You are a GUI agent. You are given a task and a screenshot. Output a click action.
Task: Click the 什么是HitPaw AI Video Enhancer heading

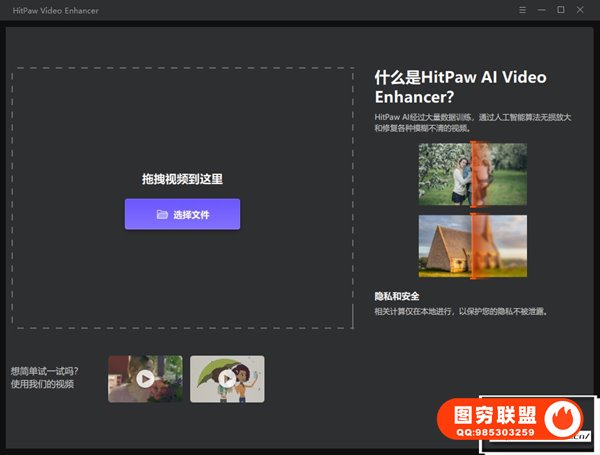point(460,87)
